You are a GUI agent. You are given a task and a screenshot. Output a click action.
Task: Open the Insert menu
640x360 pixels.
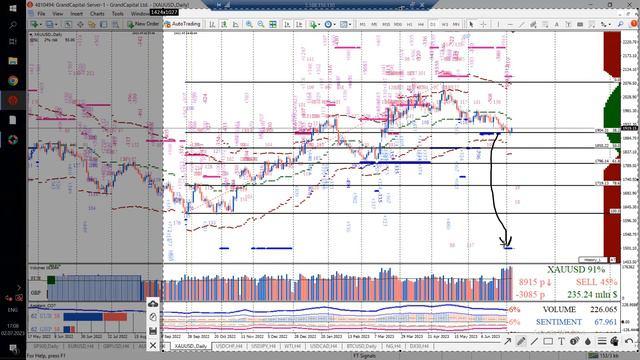tap(76, 14)
